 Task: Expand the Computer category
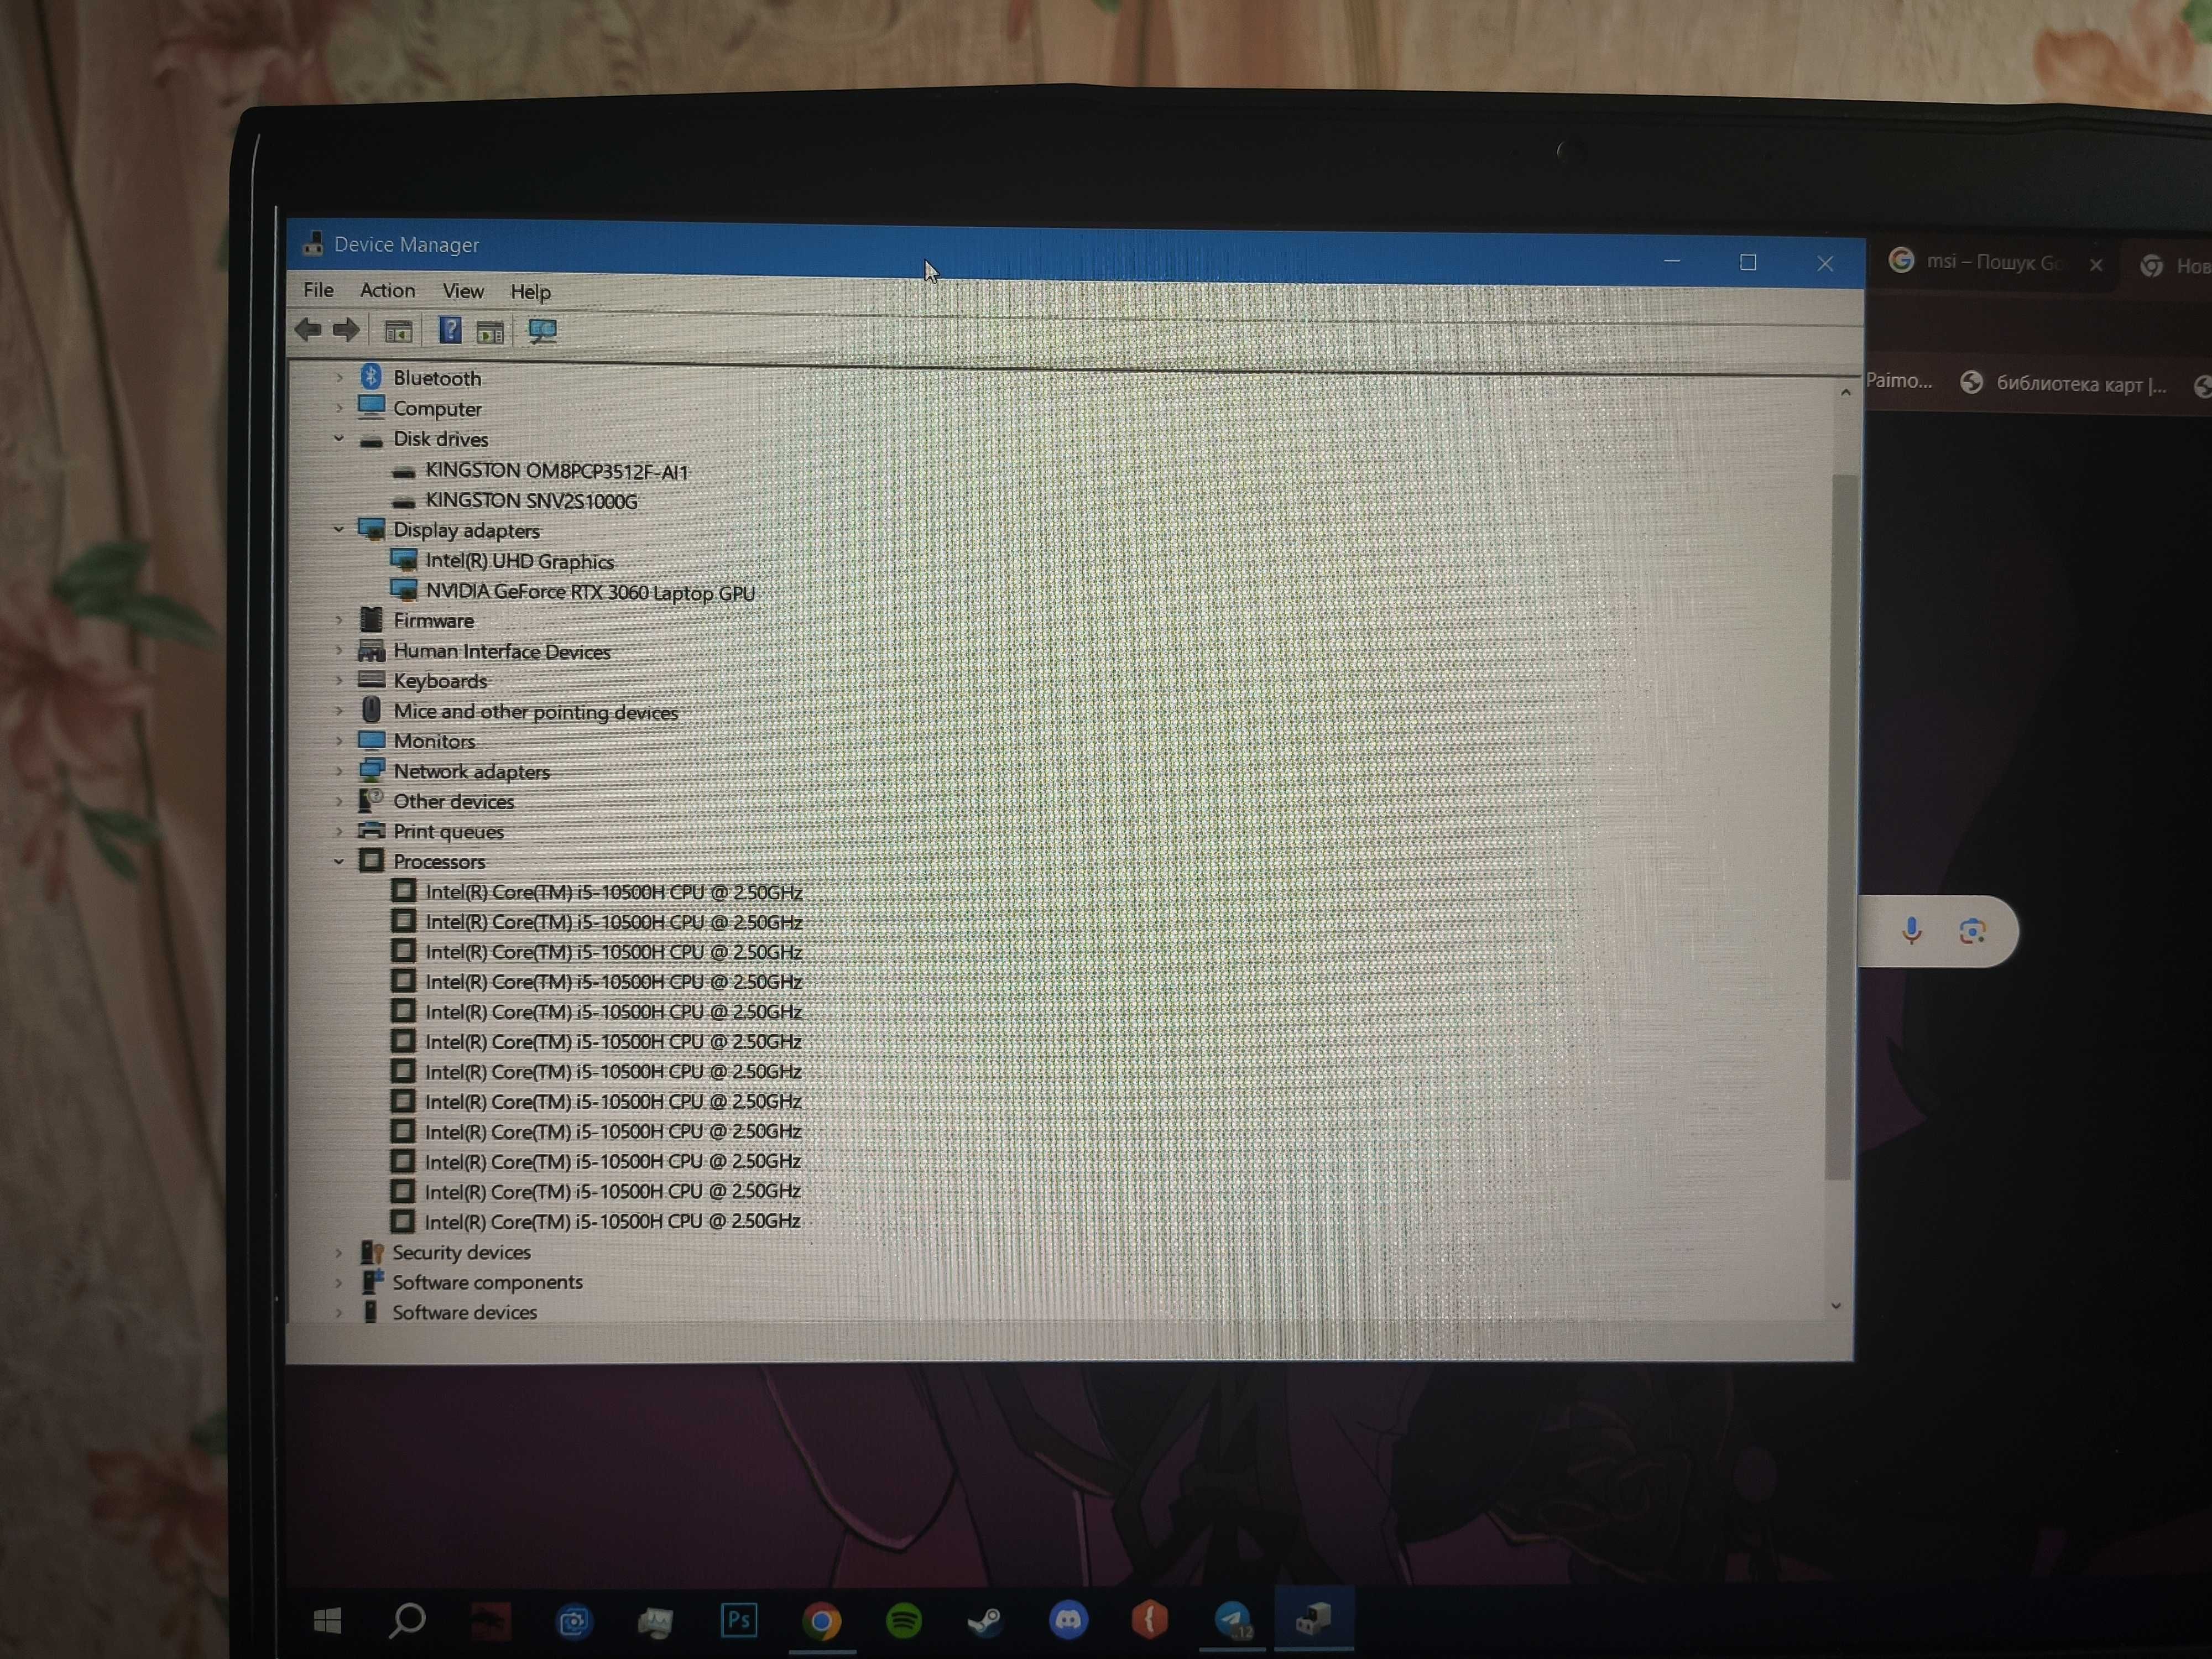click(339, 408)
